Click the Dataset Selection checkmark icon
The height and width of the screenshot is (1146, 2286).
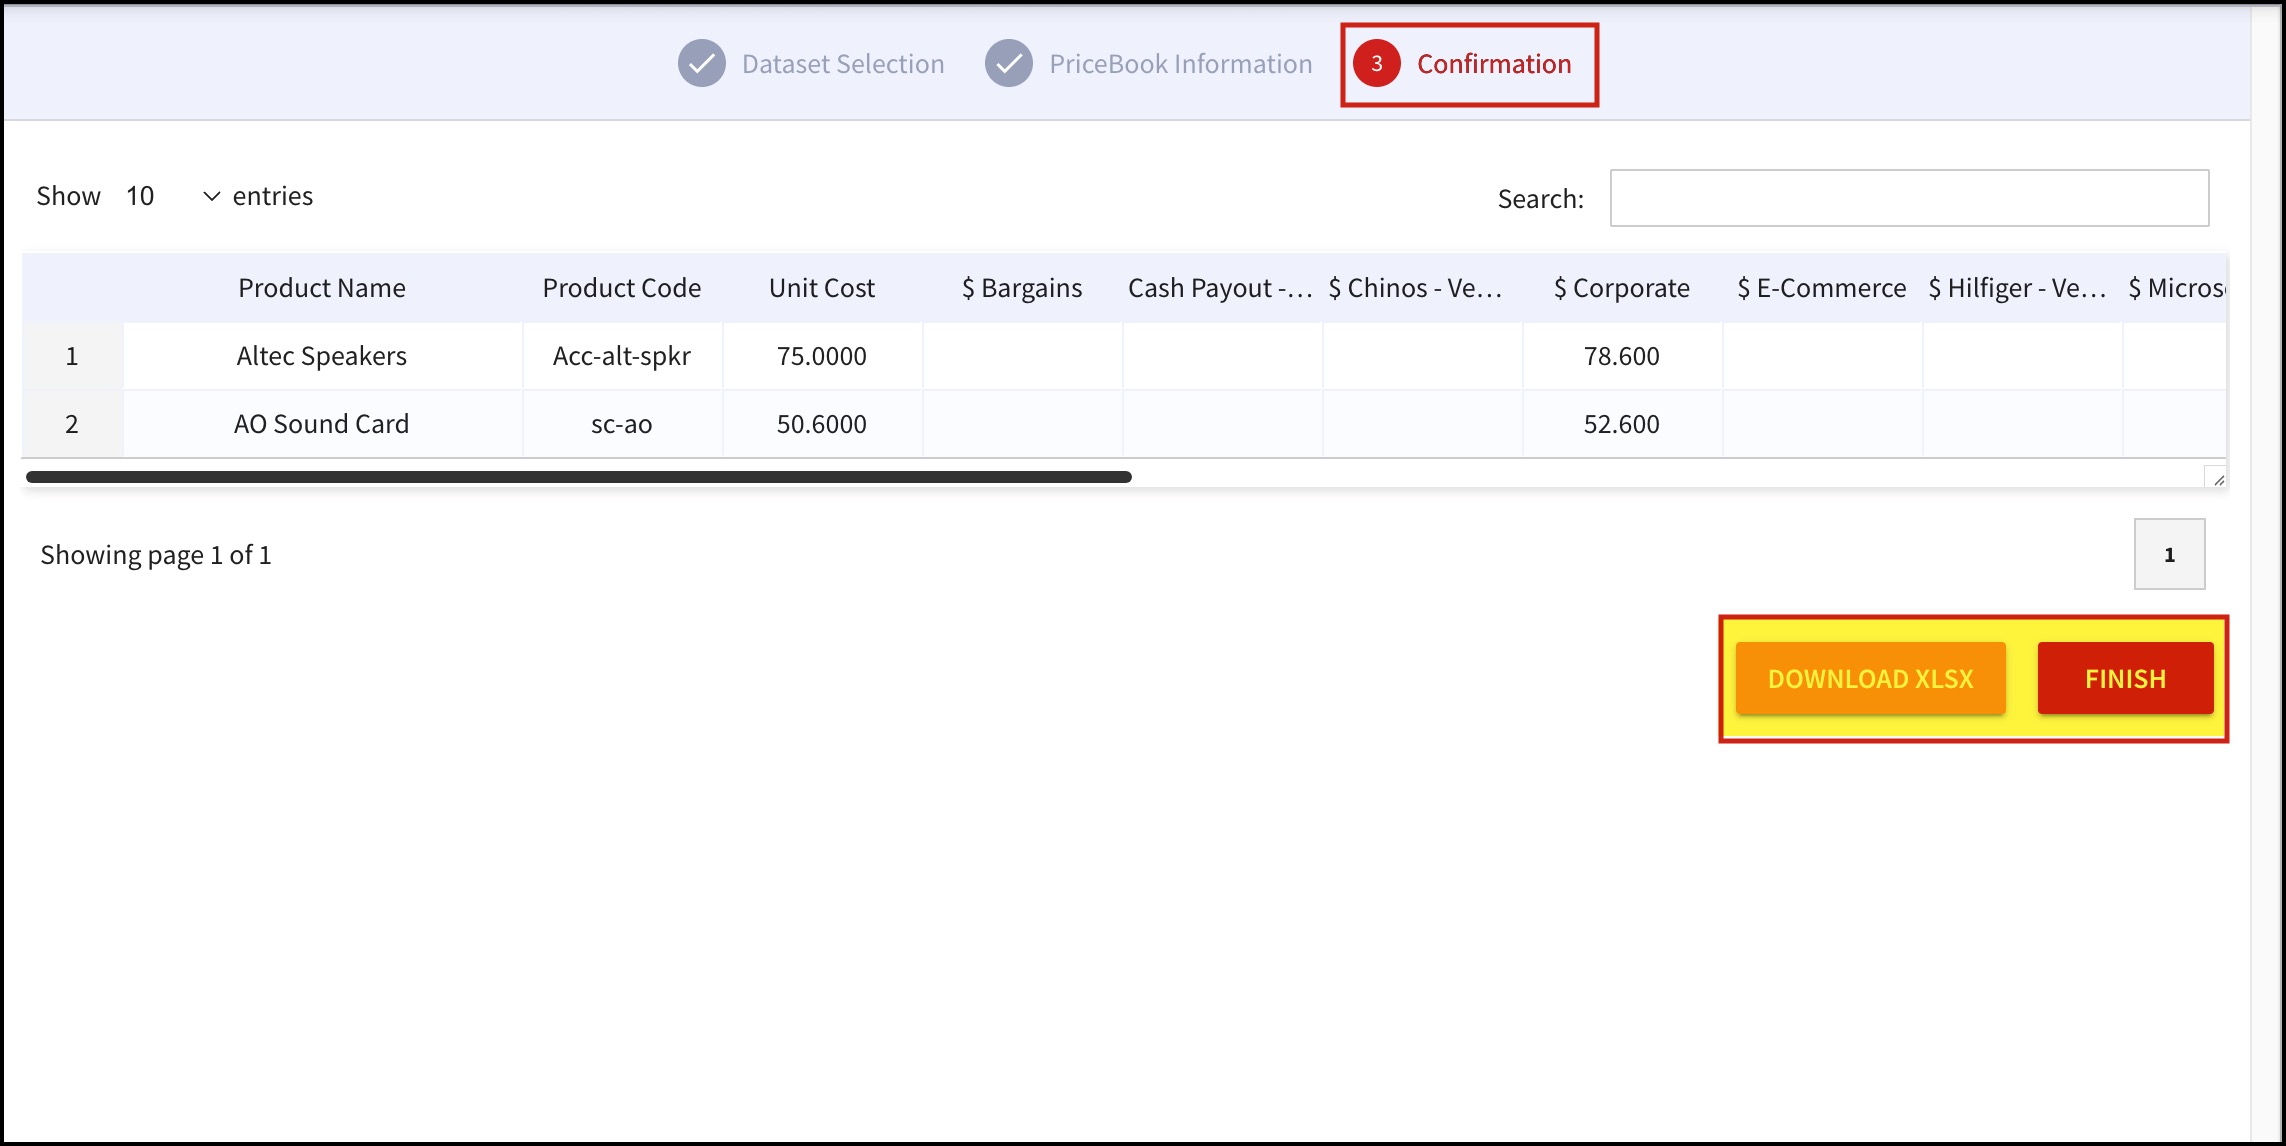click(702, 64)
